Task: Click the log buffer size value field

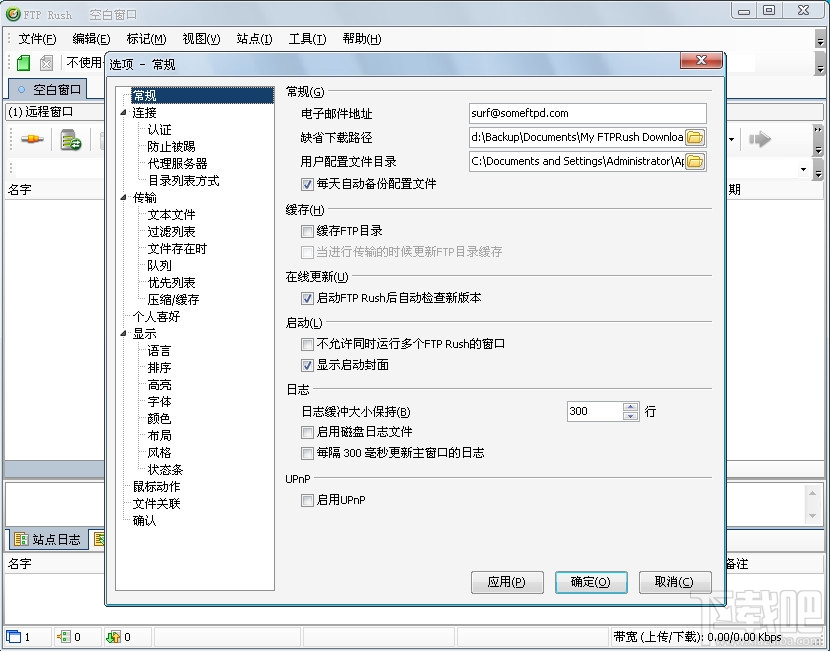Action: coord(595,411)
